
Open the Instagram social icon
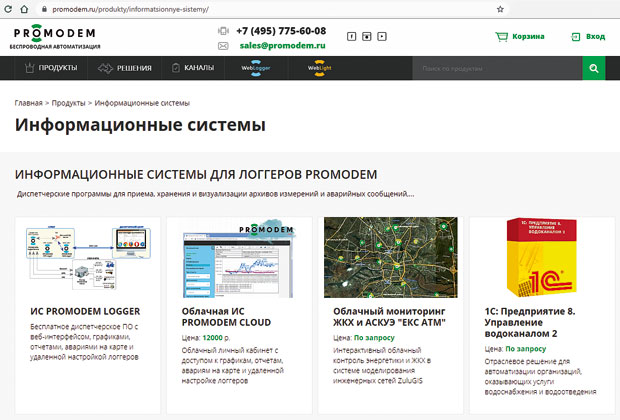tap(367, 36)
